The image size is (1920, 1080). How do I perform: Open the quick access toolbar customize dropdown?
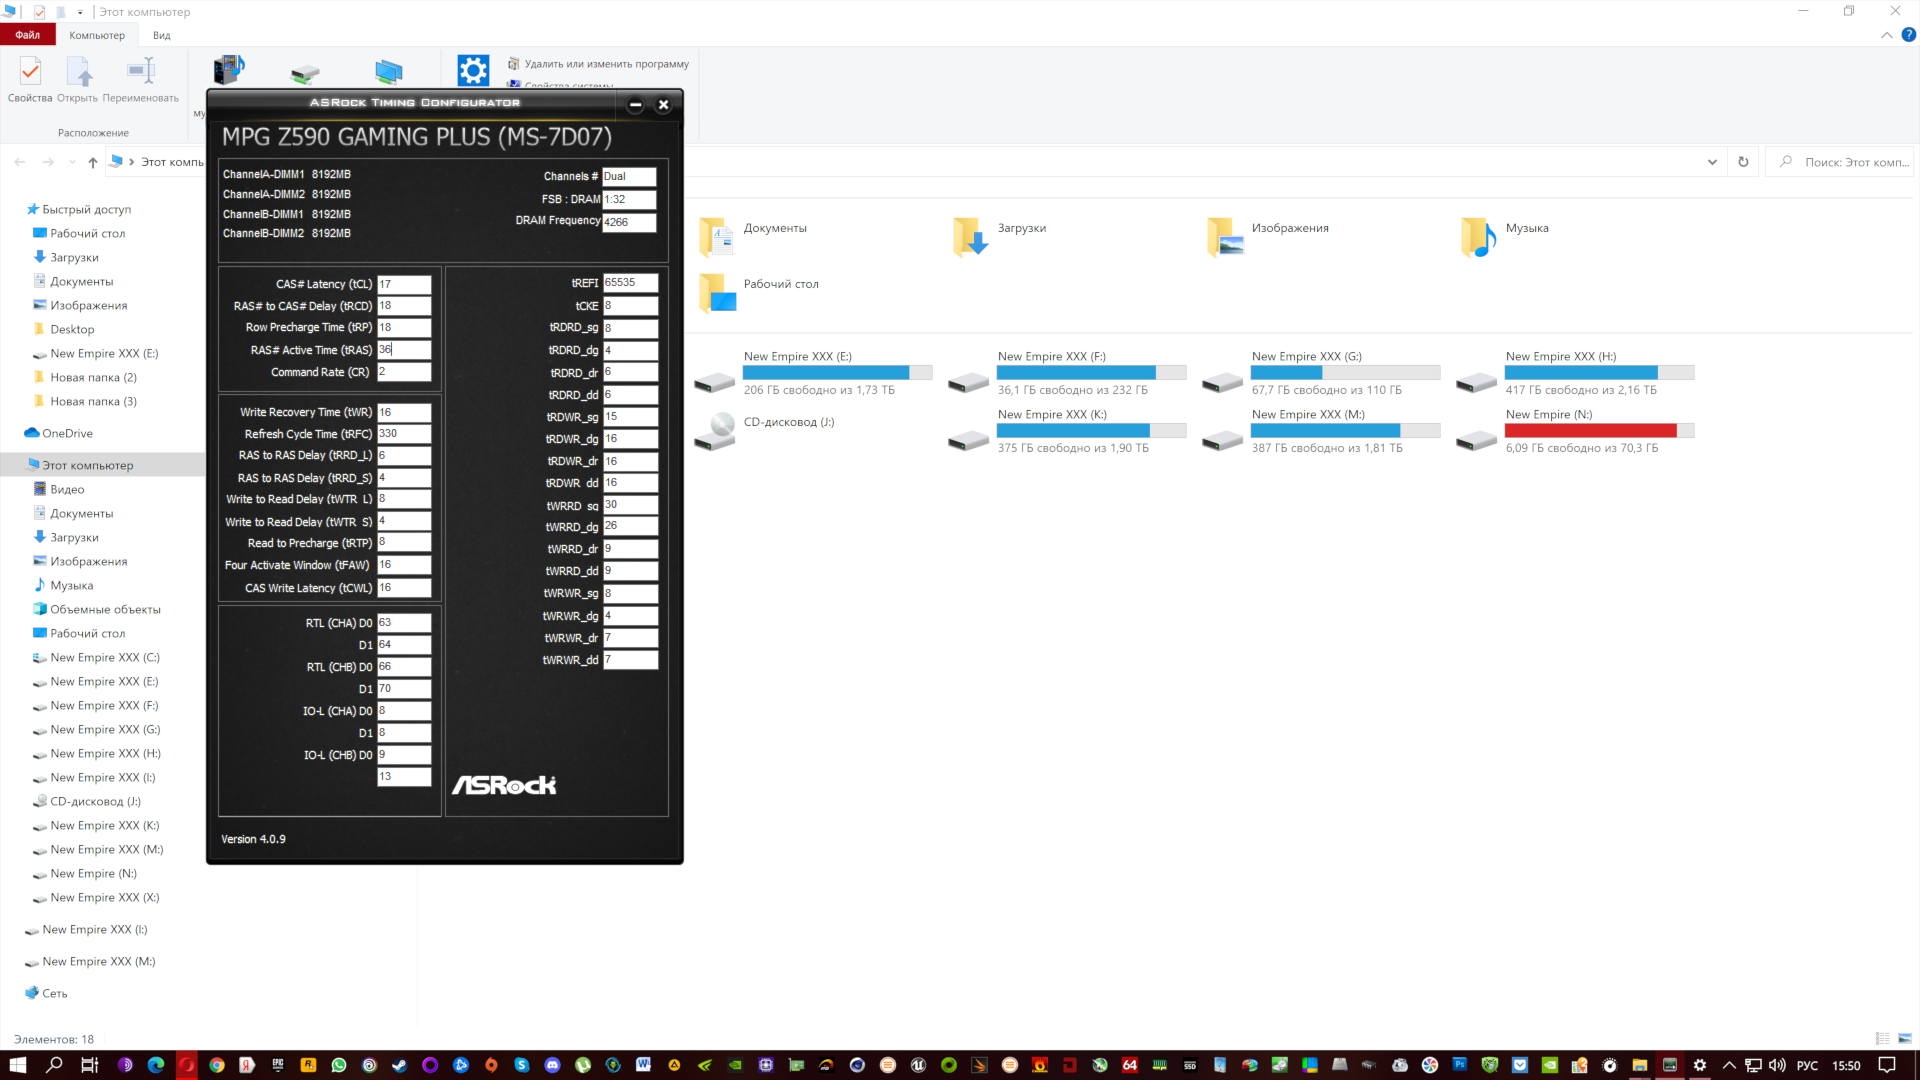pyautogui.click(x=80, y=12)
